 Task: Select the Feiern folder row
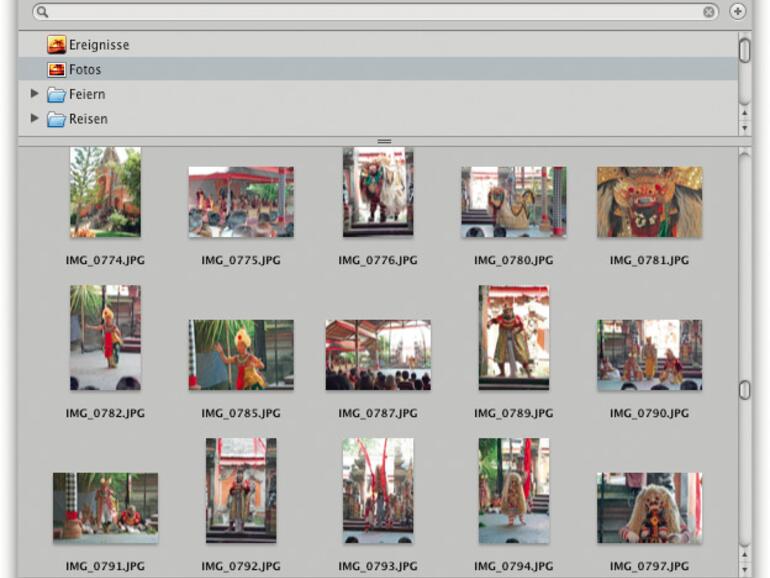pyautogui.click(x=378, y=94)
